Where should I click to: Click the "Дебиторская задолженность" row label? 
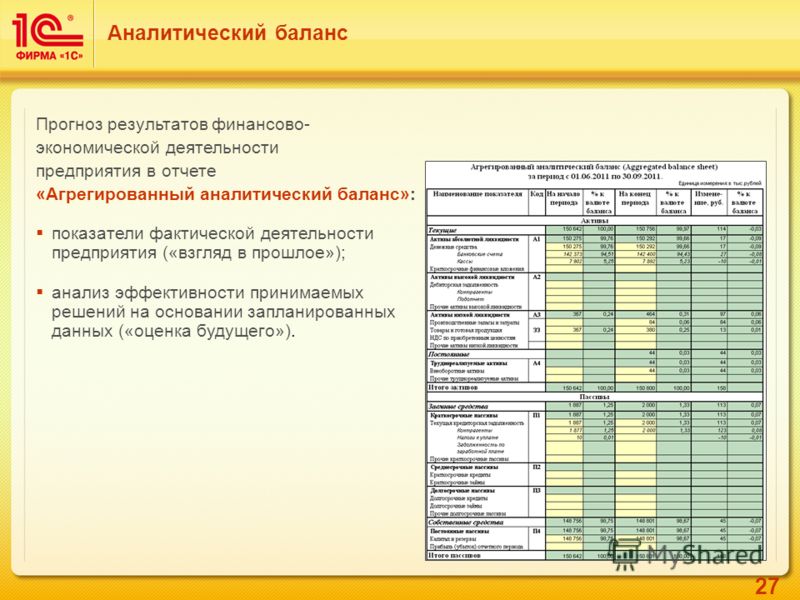coord(463,285)
